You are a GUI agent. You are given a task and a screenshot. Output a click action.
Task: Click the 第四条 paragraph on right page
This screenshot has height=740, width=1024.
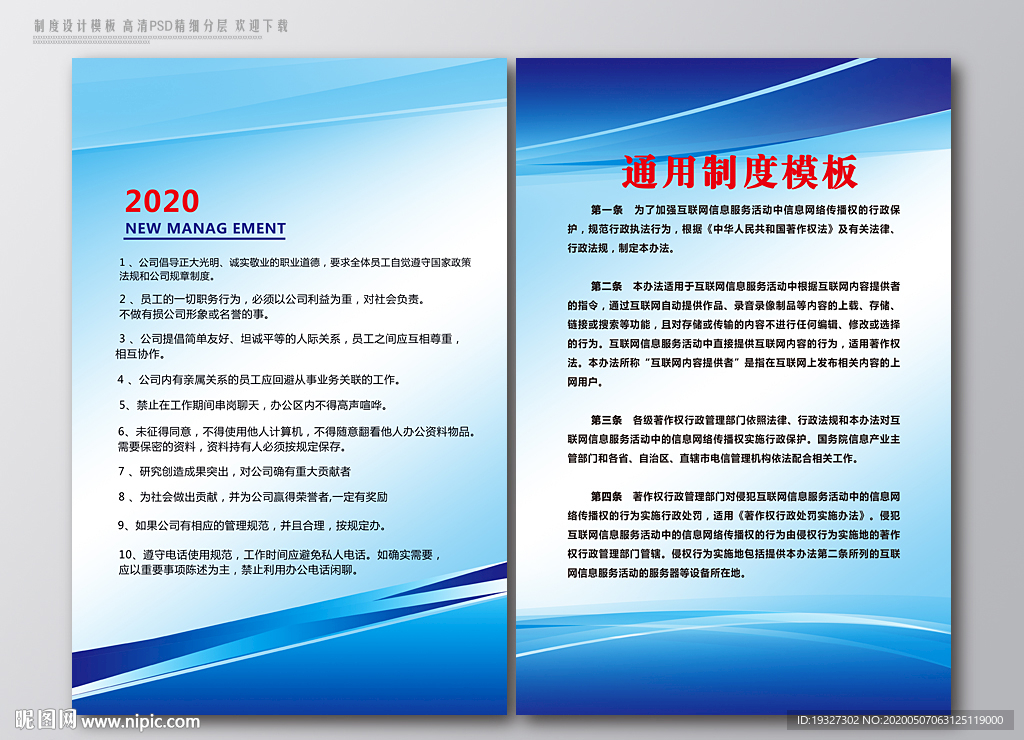coord(733,534)
